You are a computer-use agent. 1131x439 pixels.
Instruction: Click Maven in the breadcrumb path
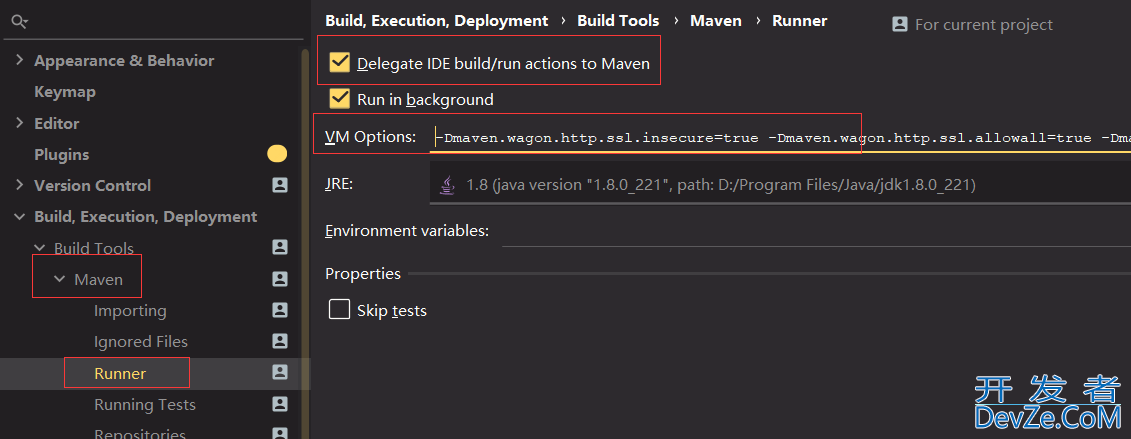pyautogui.click(x=715, y=21)
